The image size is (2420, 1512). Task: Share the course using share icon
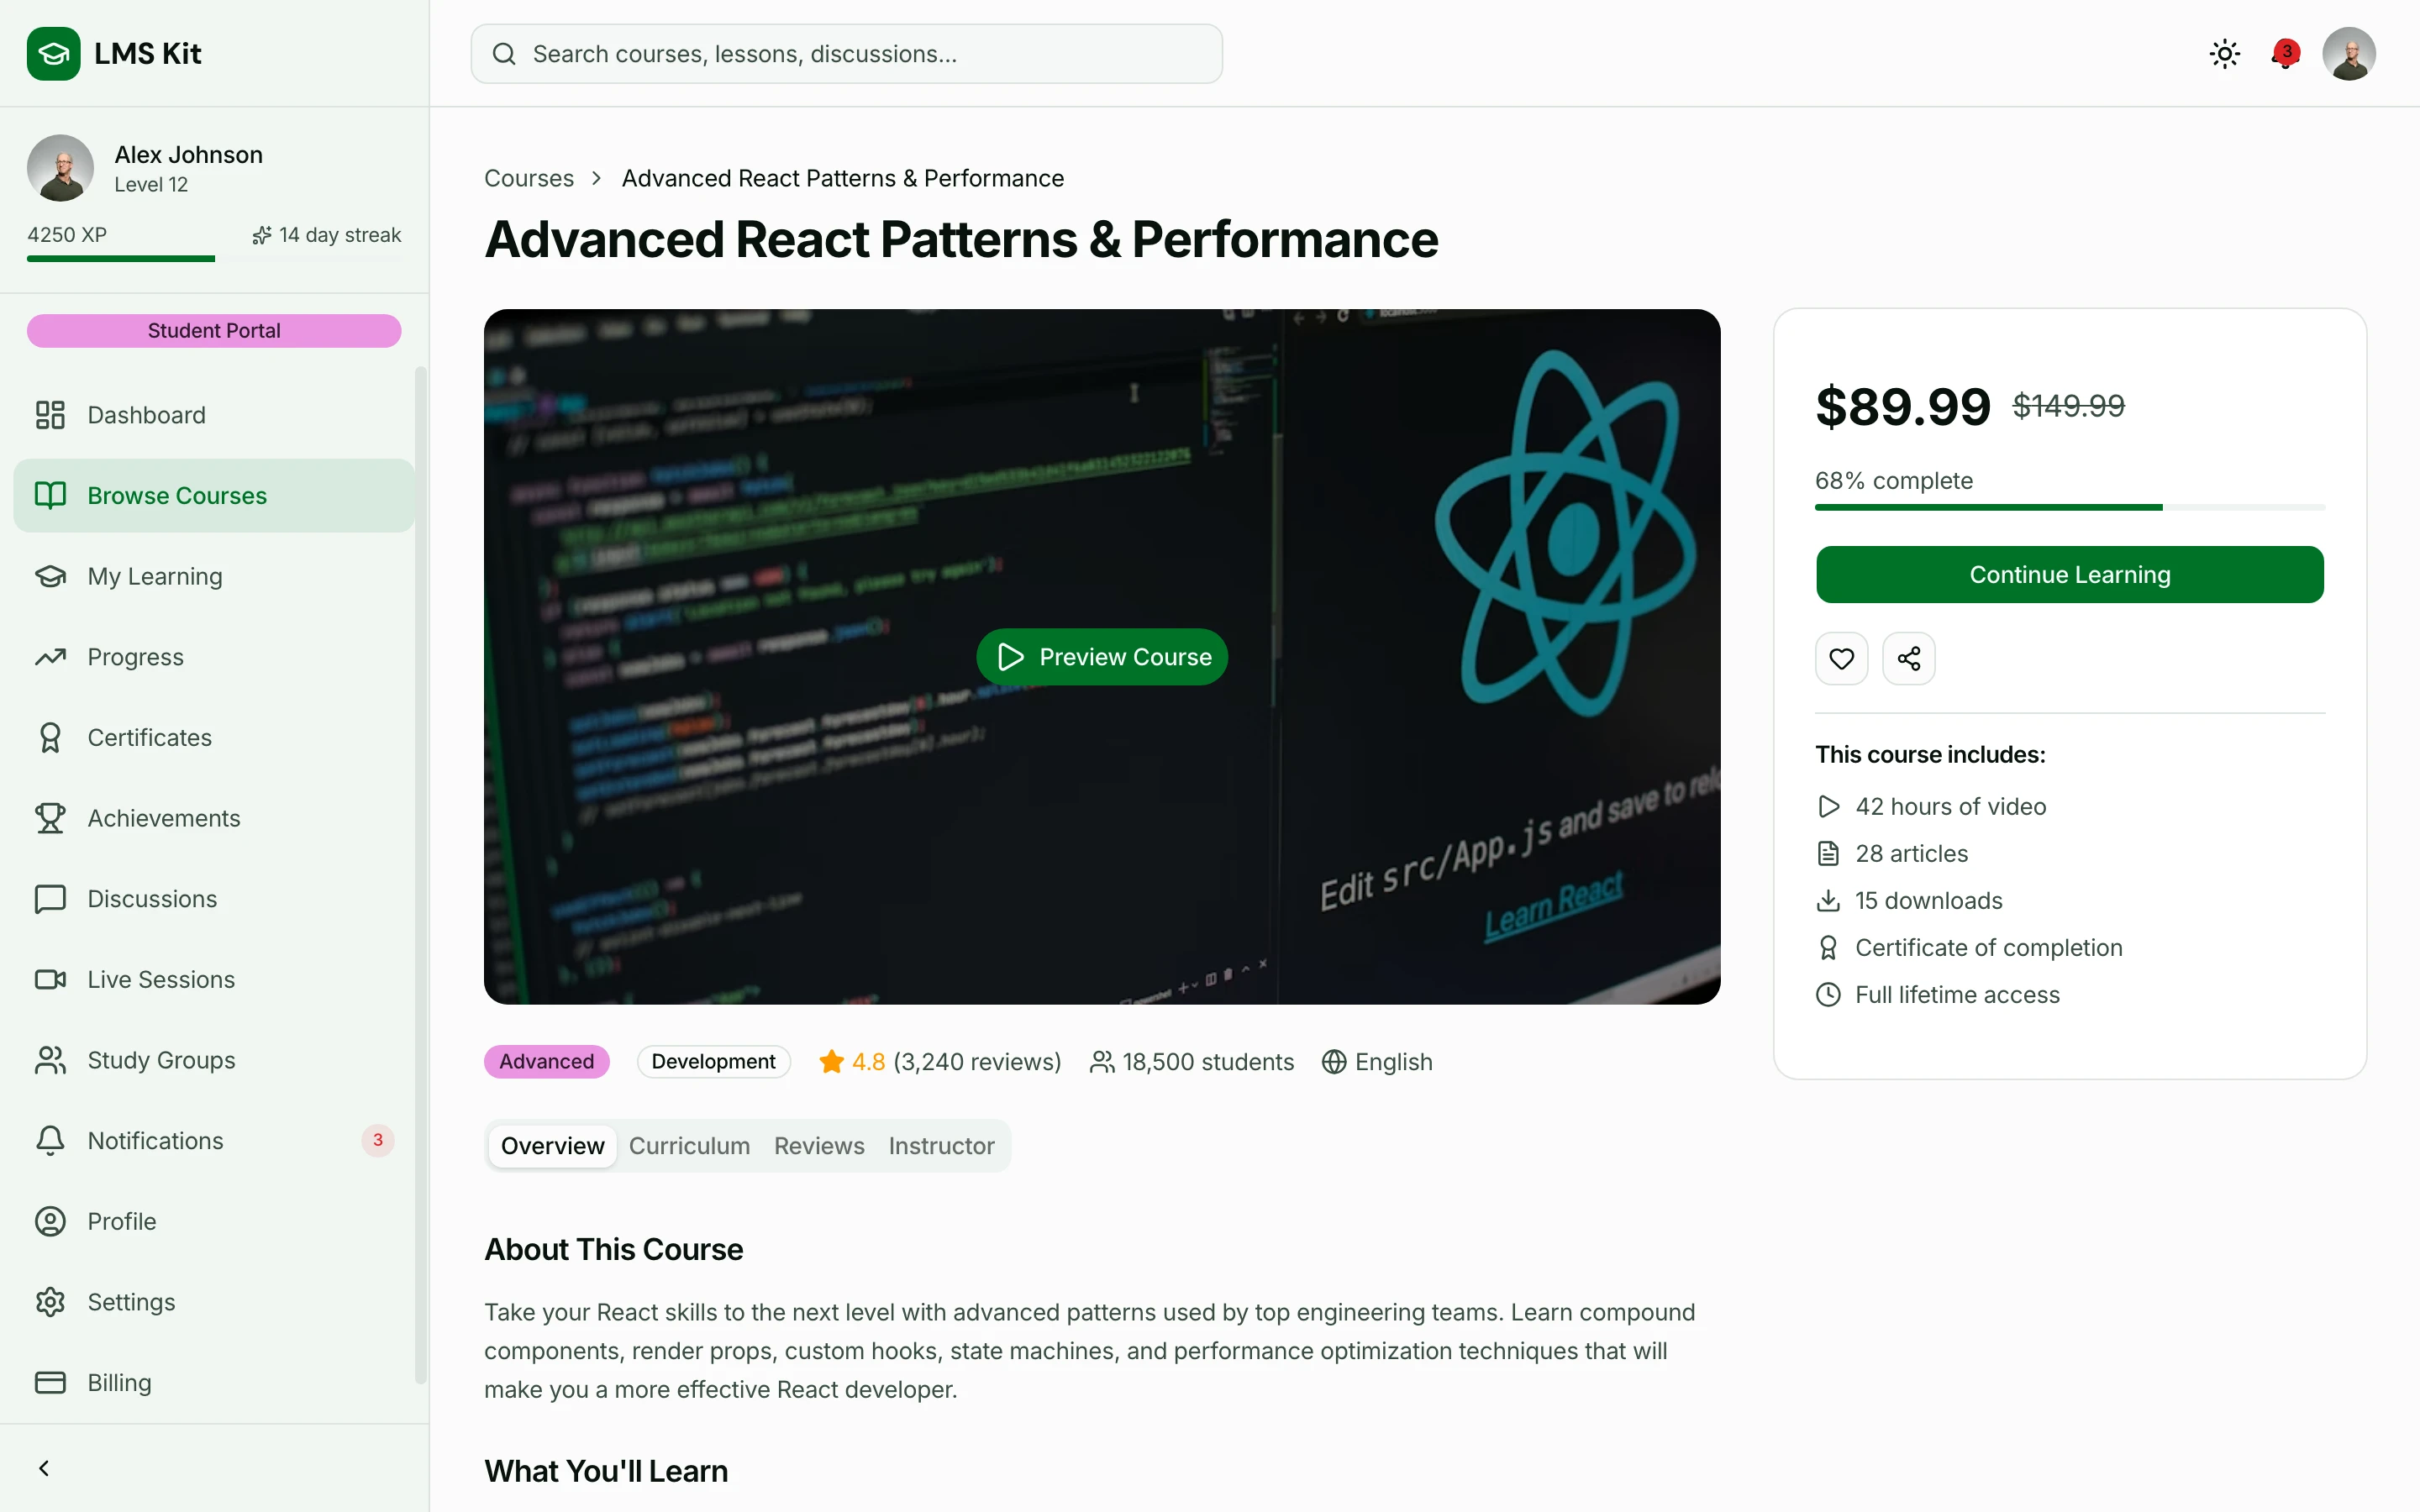pyautogui.click(x=1908, y=659)
